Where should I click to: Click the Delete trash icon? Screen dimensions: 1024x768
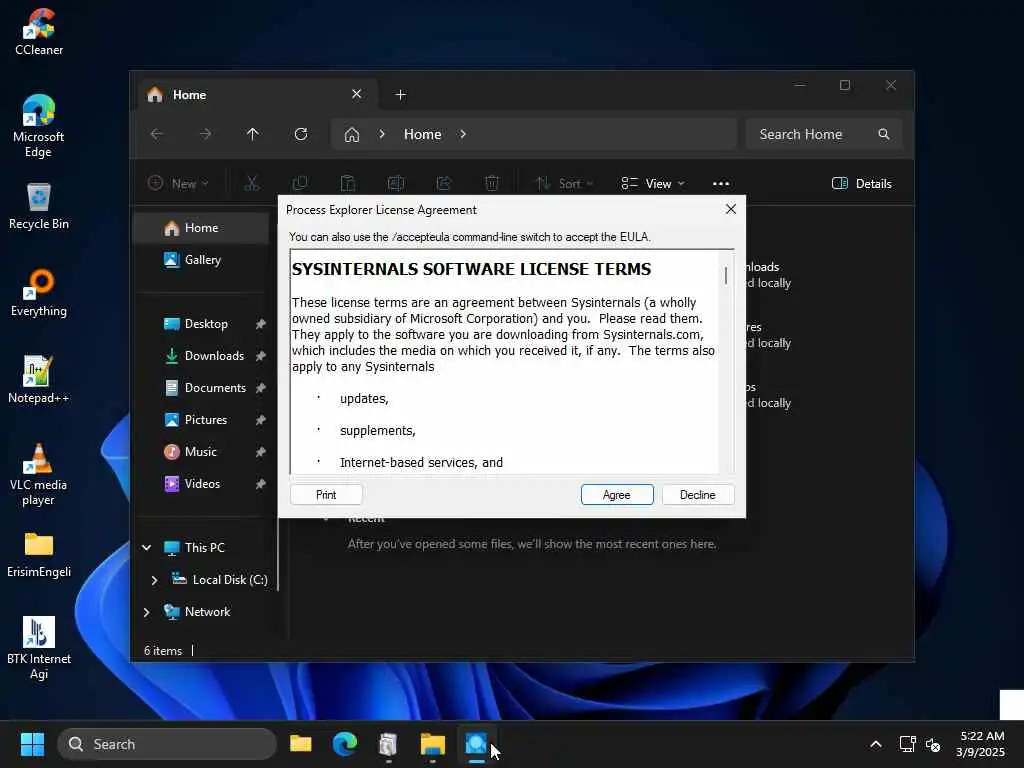click(492, 184)
